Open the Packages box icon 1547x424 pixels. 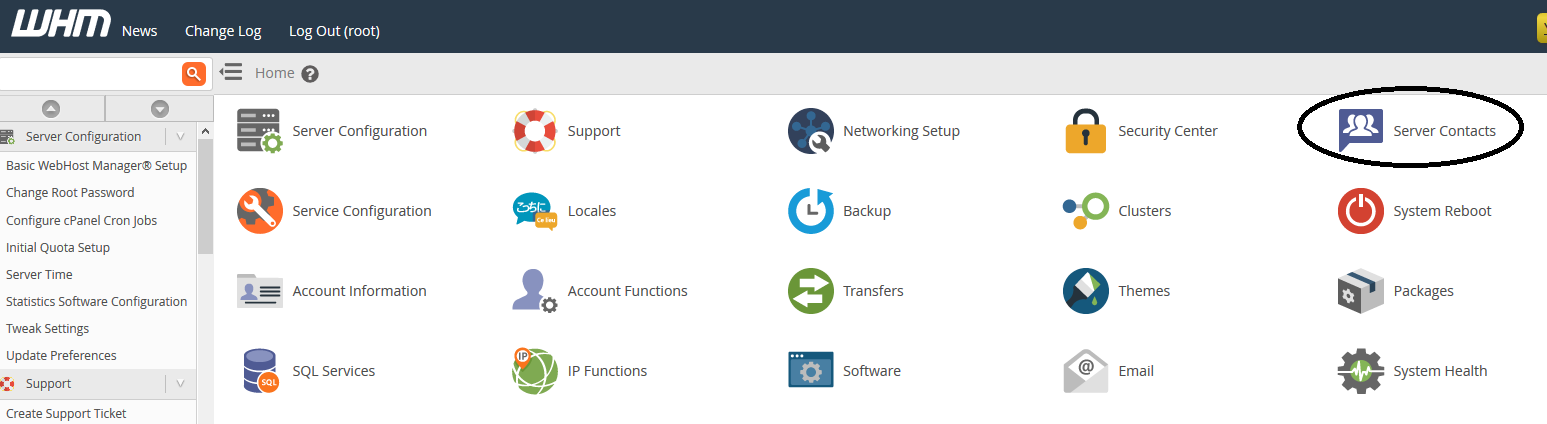1360,291
